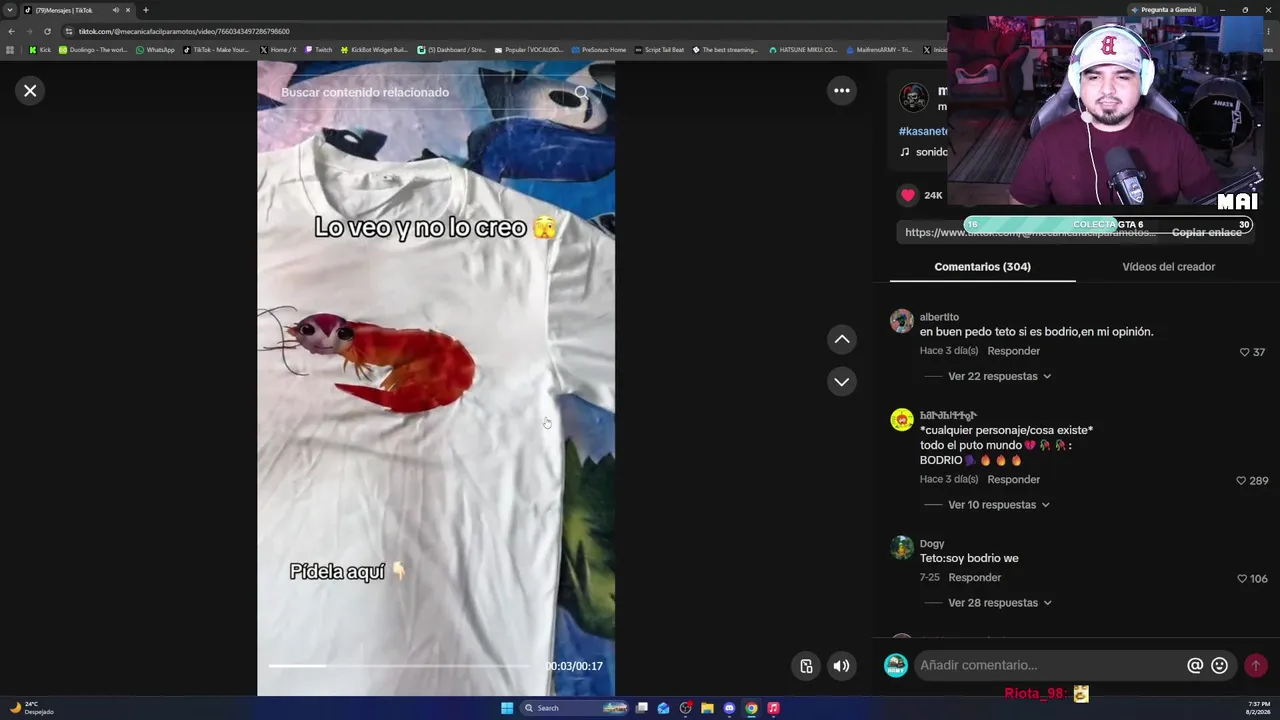The width and height of the screenshot is (1280, 720).
Task: Open the Script Tail Beat bookmark
Action: point(659,49)
